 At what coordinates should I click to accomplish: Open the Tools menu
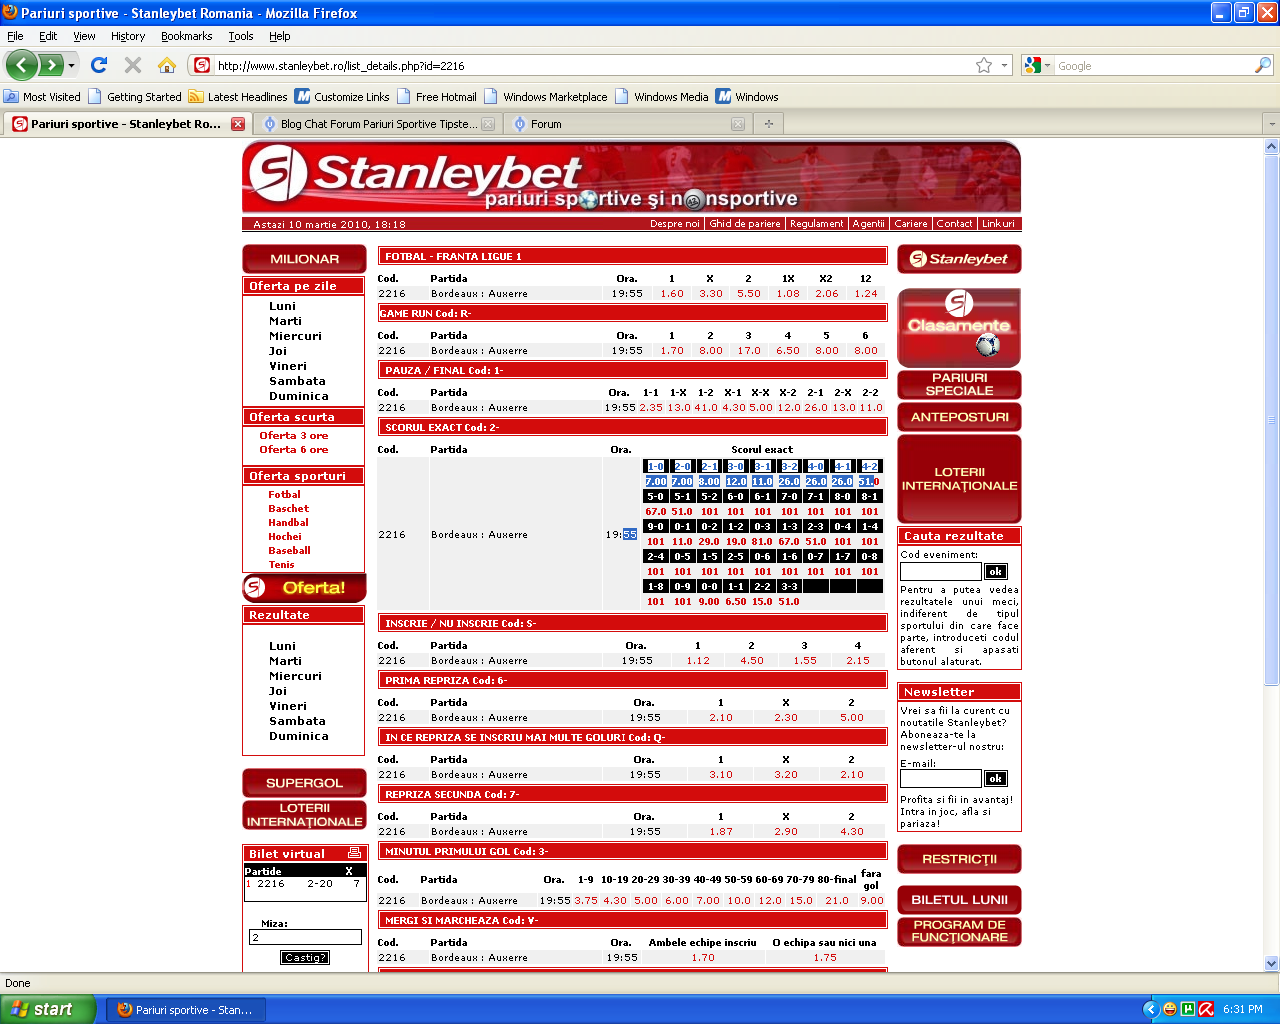pyautogui.click(x=241, y=36)
